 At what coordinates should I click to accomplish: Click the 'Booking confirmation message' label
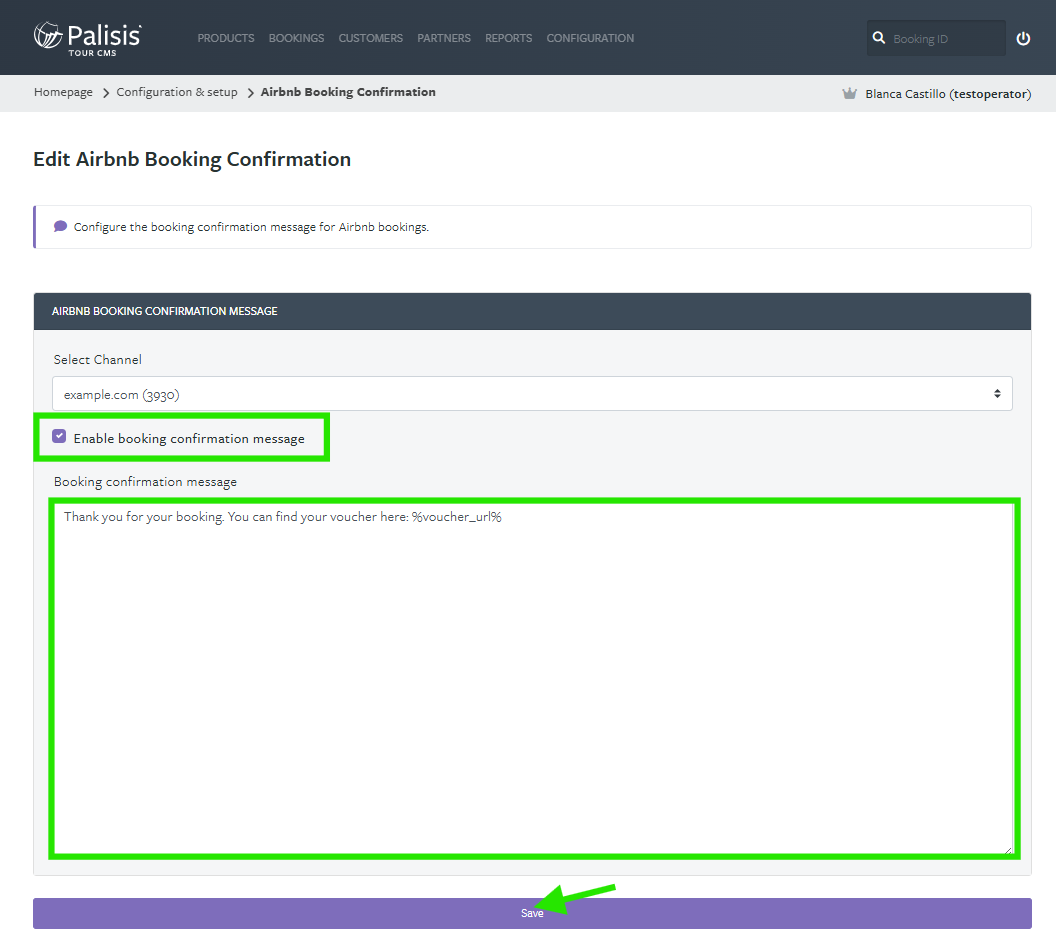point(145,481)
